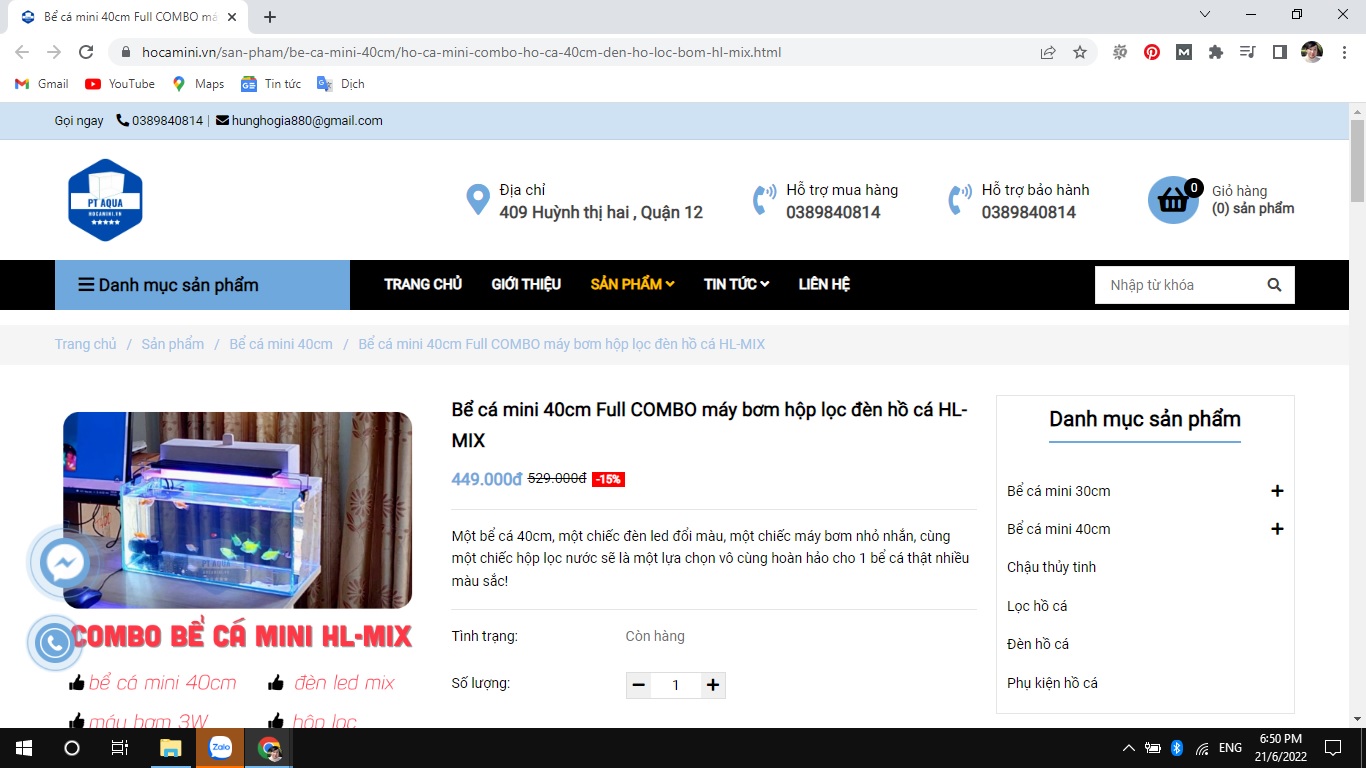The image size is (1366, 768).
Task: Bookmark this page with the star icon
Action: 1080,52
